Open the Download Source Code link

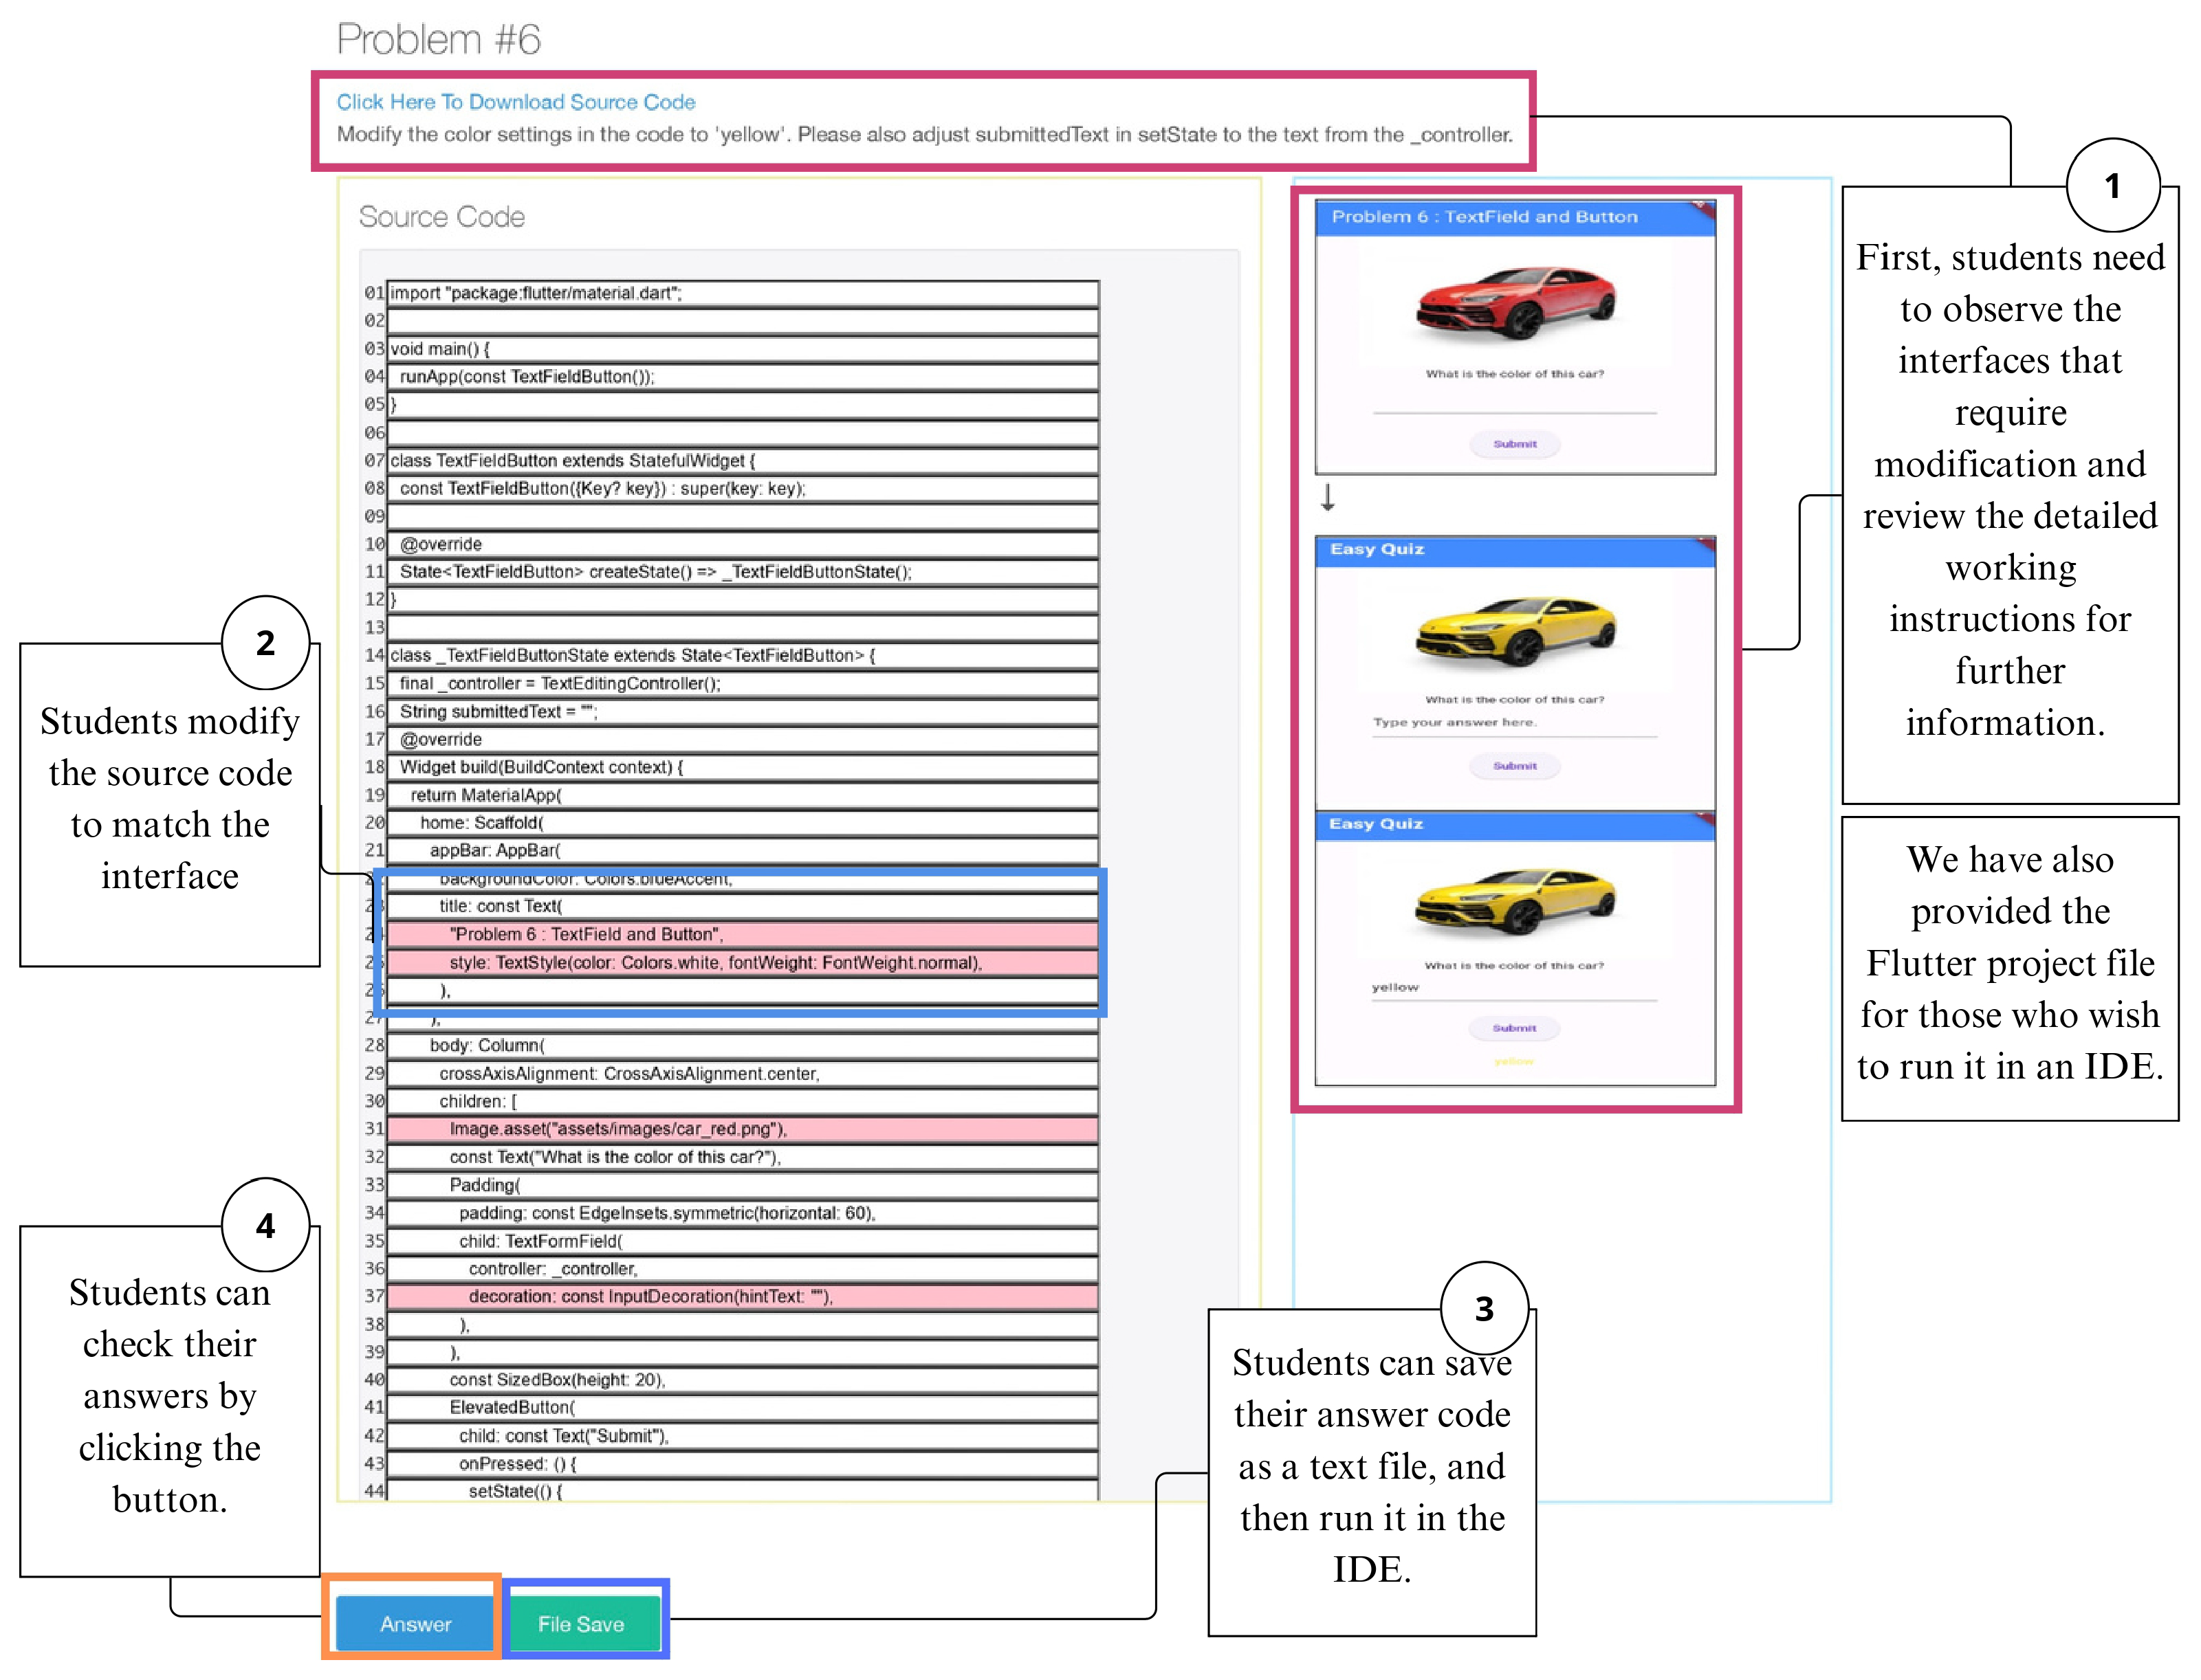click(x=515, y=102)
